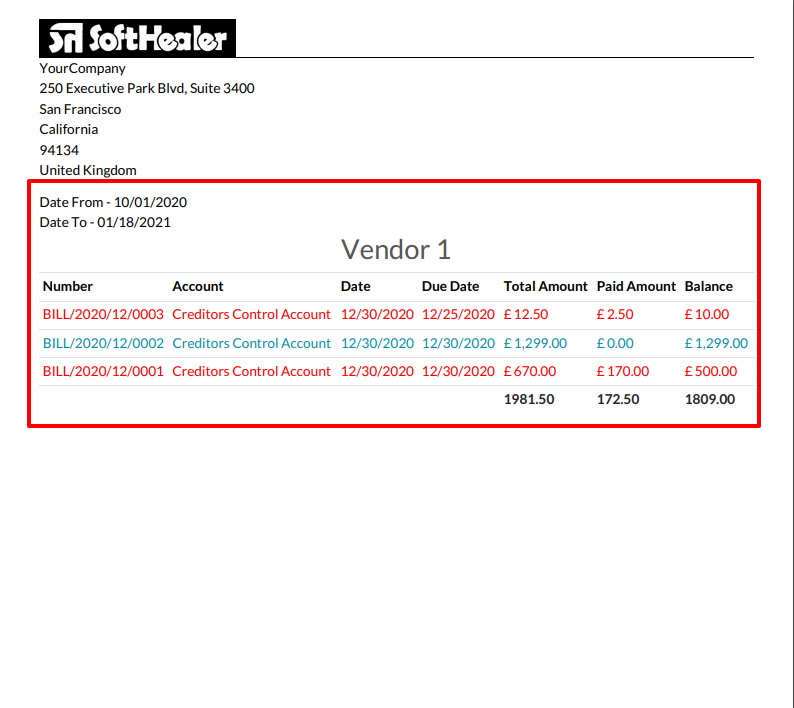This screenshot has height=708, width=794.
Task: Click bill number BILL/2020/12/0003
Action: pos(103,314)
